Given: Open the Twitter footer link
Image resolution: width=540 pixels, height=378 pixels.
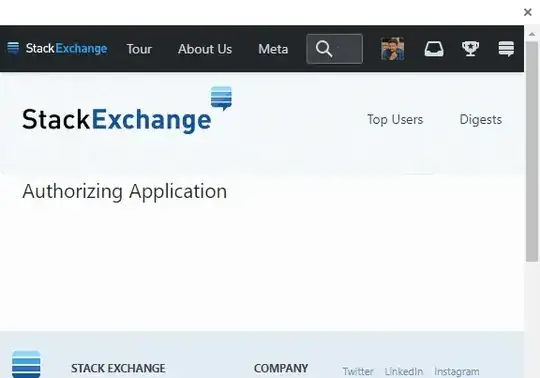Looking at the screenshot, I should coord(358,371).
